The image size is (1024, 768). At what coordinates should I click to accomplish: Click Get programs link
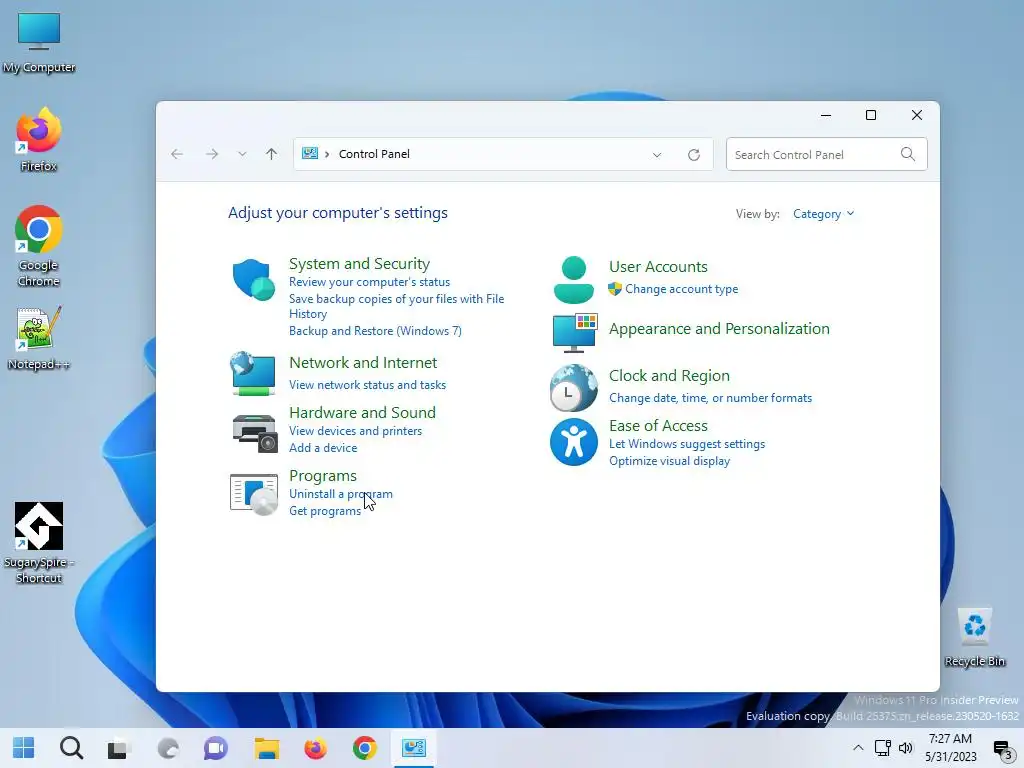325,511
